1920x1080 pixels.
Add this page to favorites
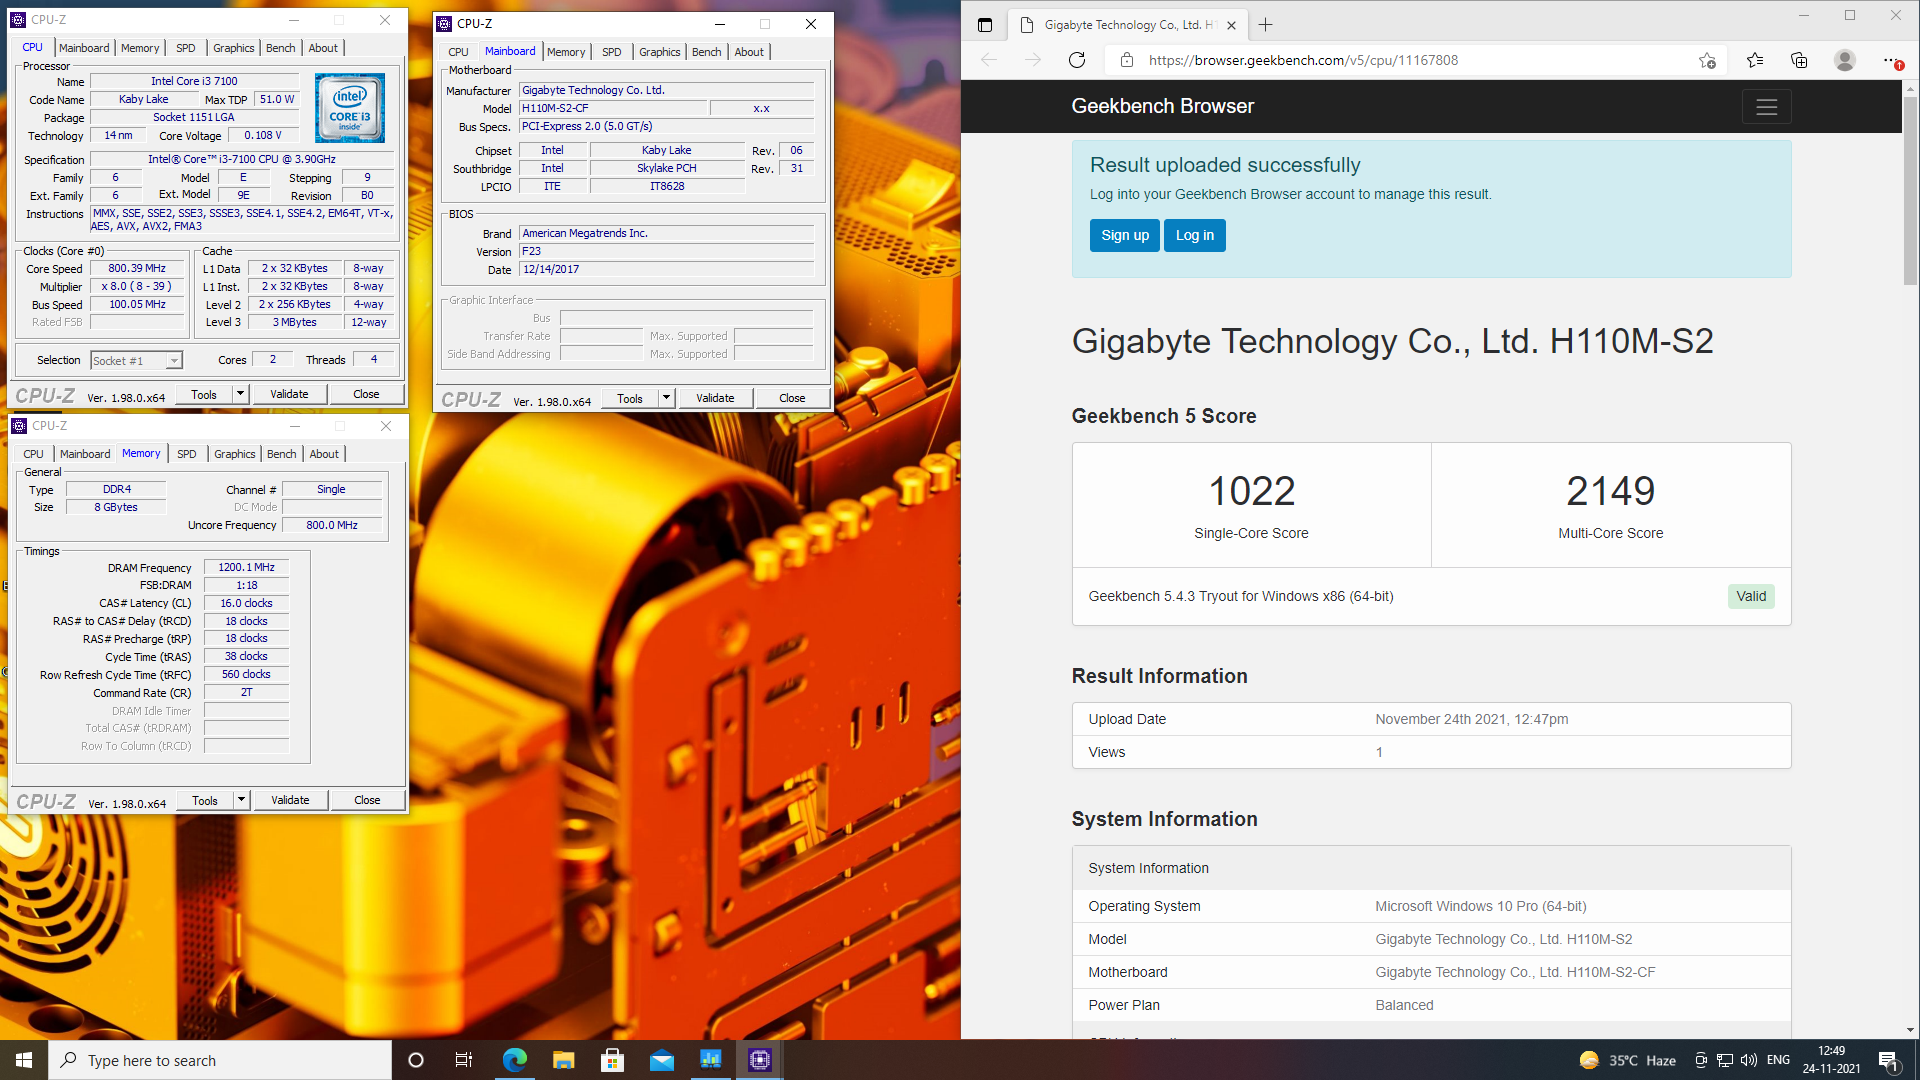[x=1707, y=60]
